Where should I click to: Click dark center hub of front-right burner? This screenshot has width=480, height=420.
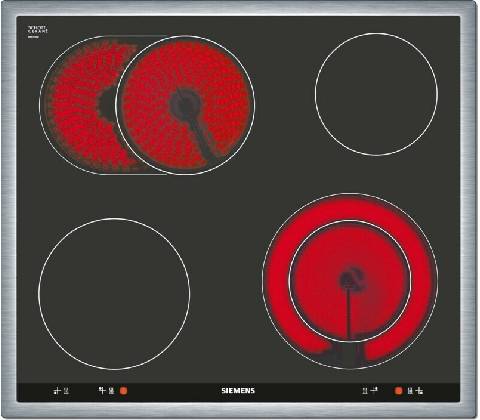pos(349,279)
